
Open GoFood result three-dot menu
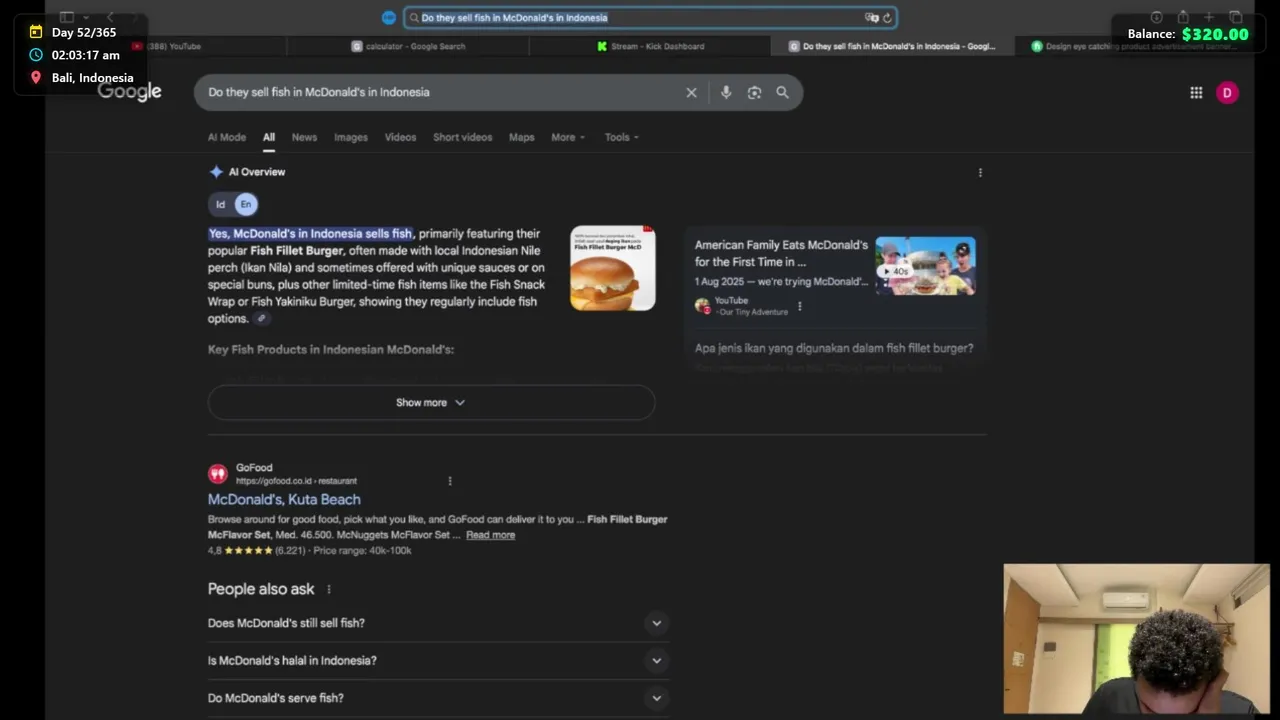450,481
